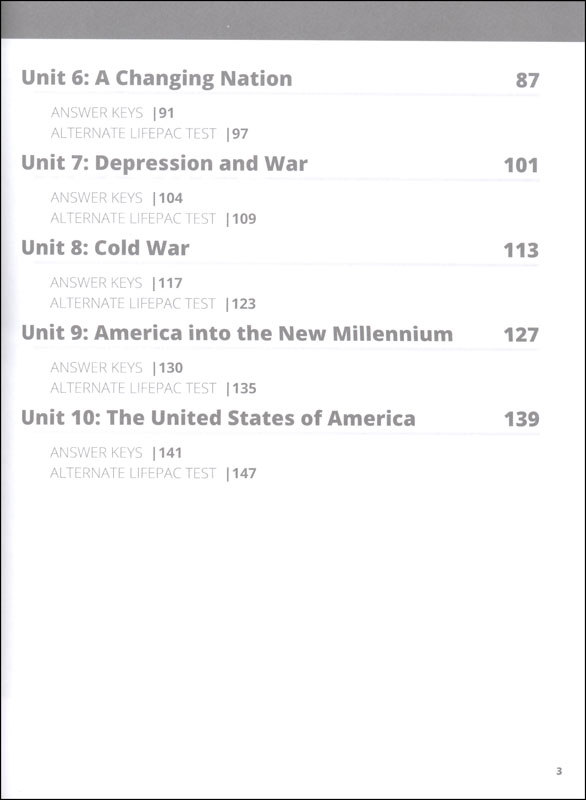Click Unit 9: America into the New Millennium
Image resolution: width=586 pixels, height=800 pixels.
237,334
